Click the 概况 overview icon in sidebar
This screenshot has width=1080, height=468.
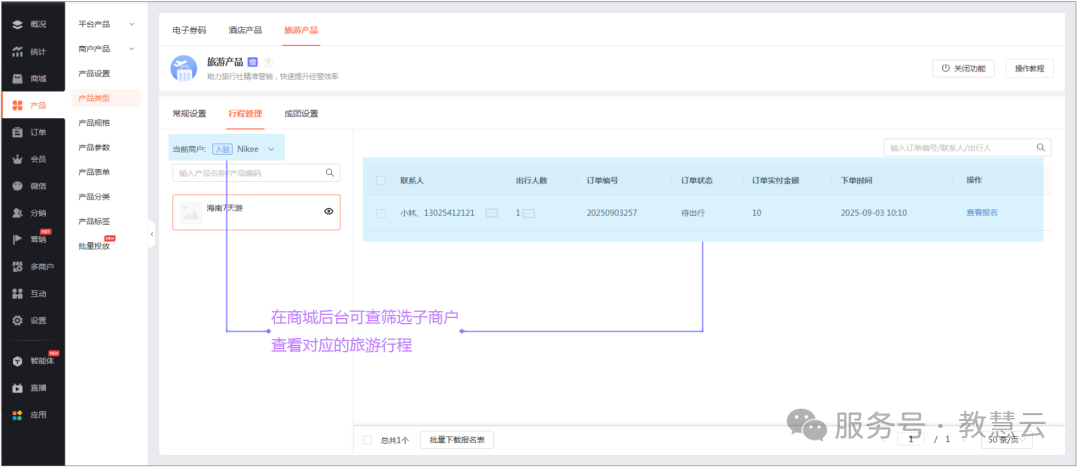[17, 24]
